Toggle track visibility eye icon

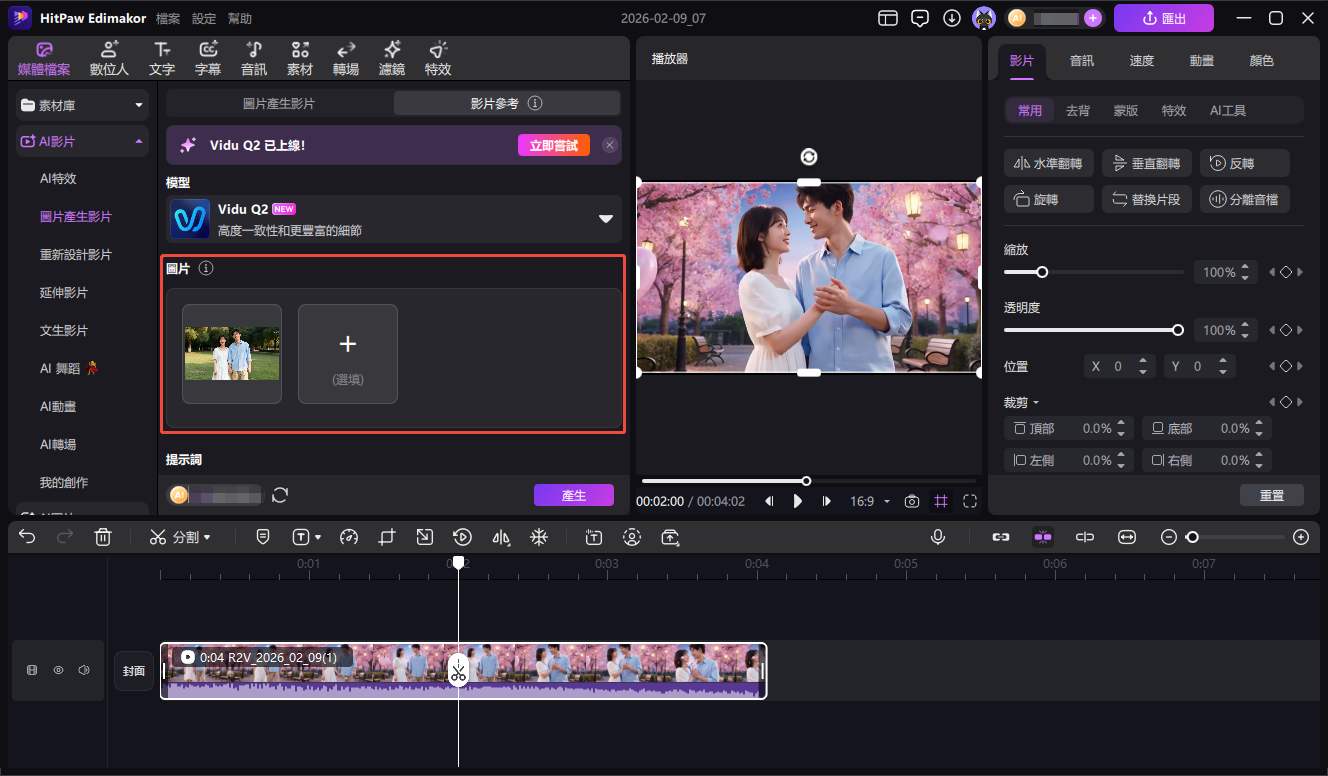pyautogui.click(x=58, y=670)
